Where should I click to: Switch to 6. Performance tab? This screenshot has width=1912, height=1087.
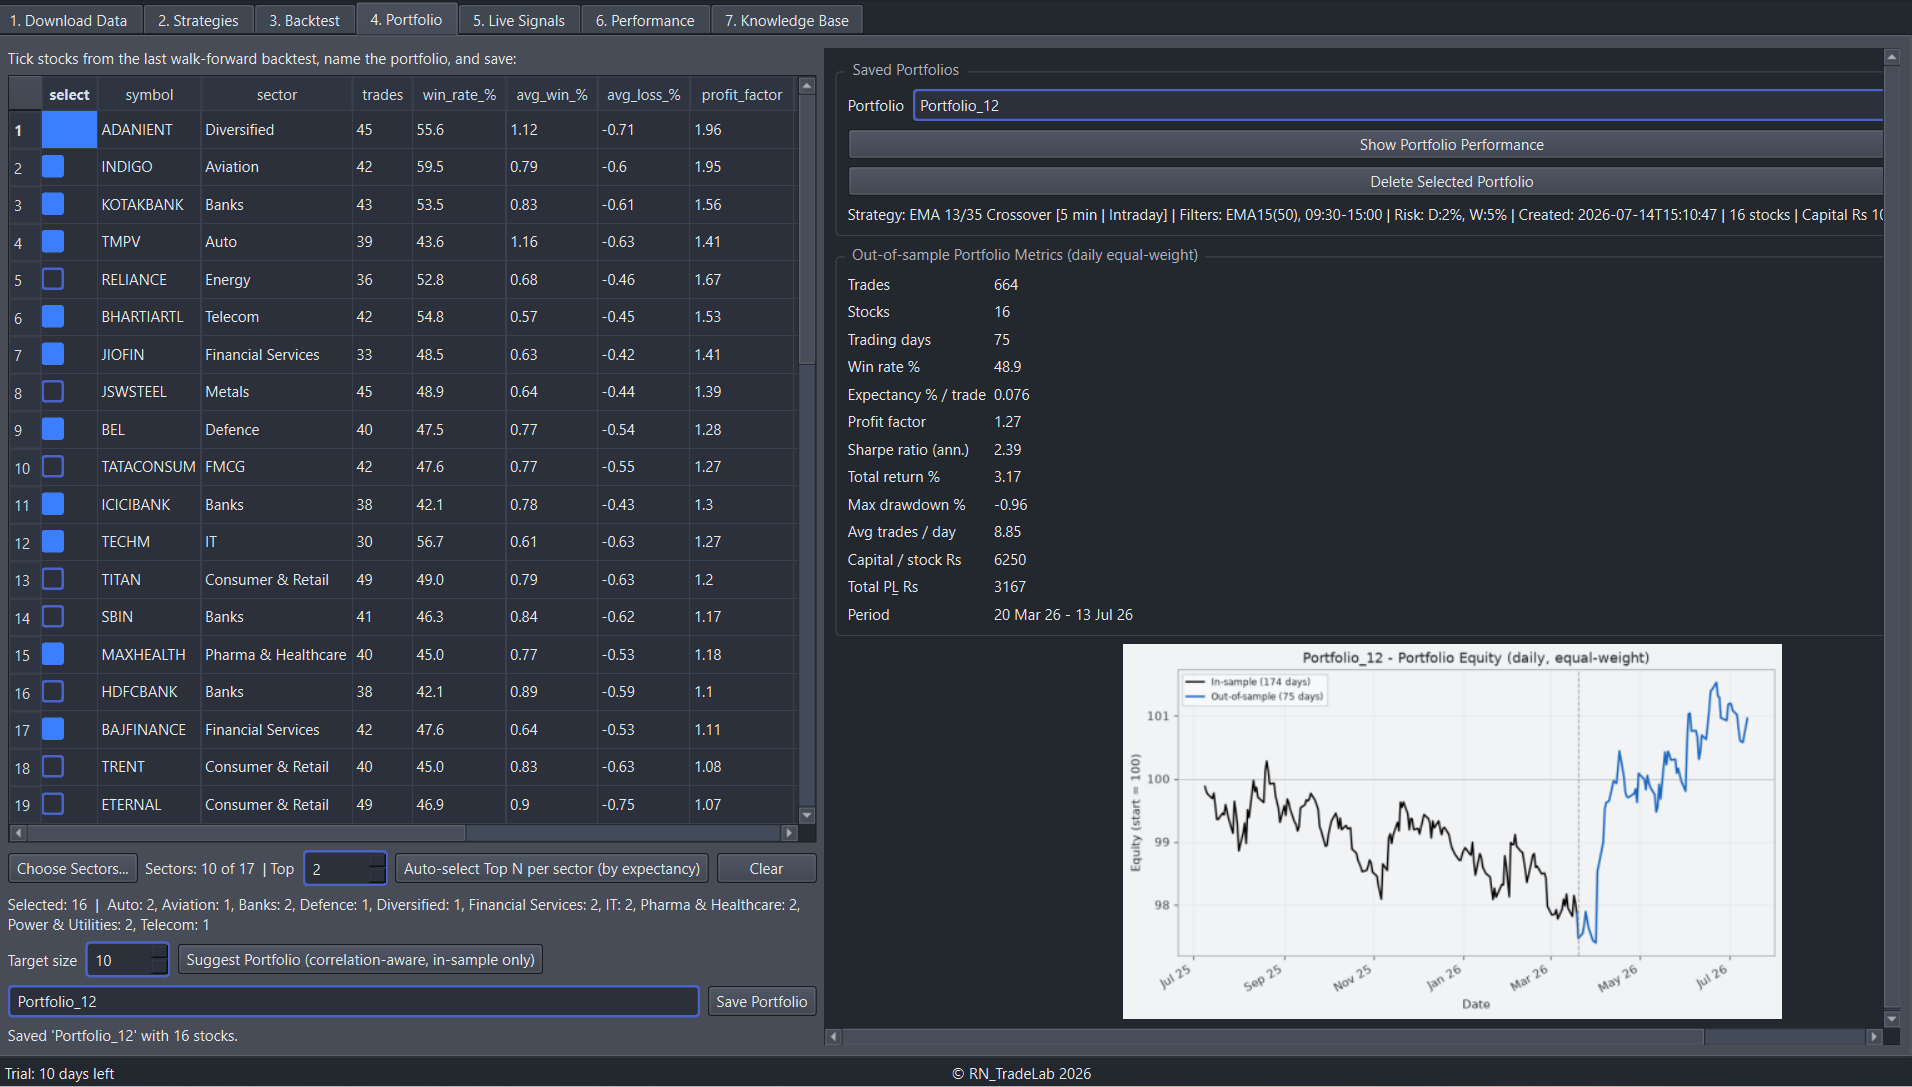pos(645,20)
